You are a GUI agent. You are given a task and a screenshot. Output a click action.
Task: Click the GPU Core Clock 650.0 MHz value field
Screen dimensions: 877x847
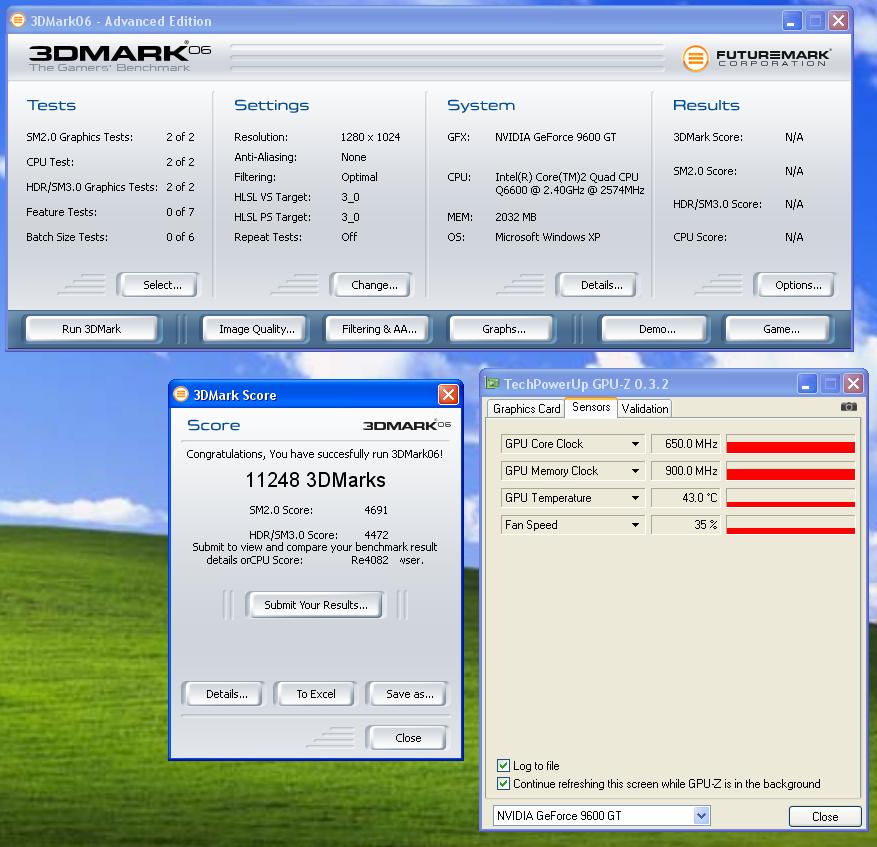pyautogui.click(x=685, y=444)
